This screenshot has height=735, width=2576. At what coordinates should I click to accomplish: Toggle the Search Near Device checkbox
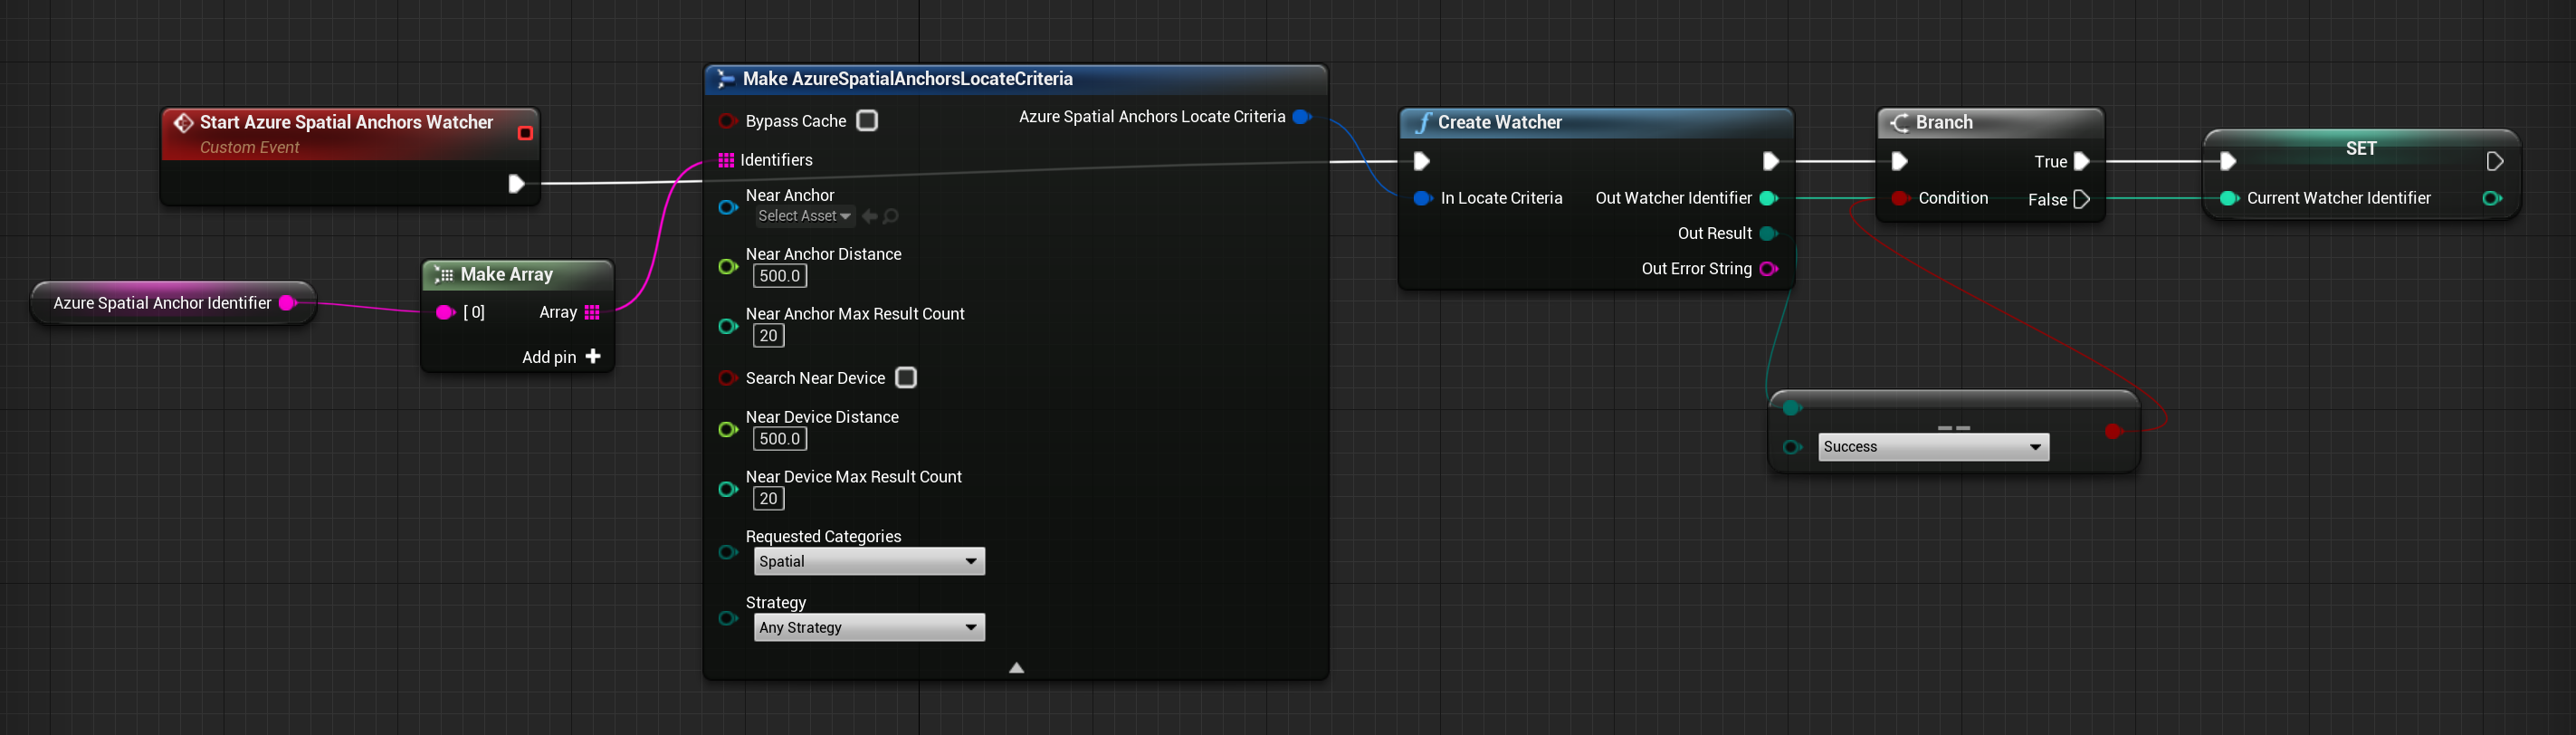pos(906,378)
